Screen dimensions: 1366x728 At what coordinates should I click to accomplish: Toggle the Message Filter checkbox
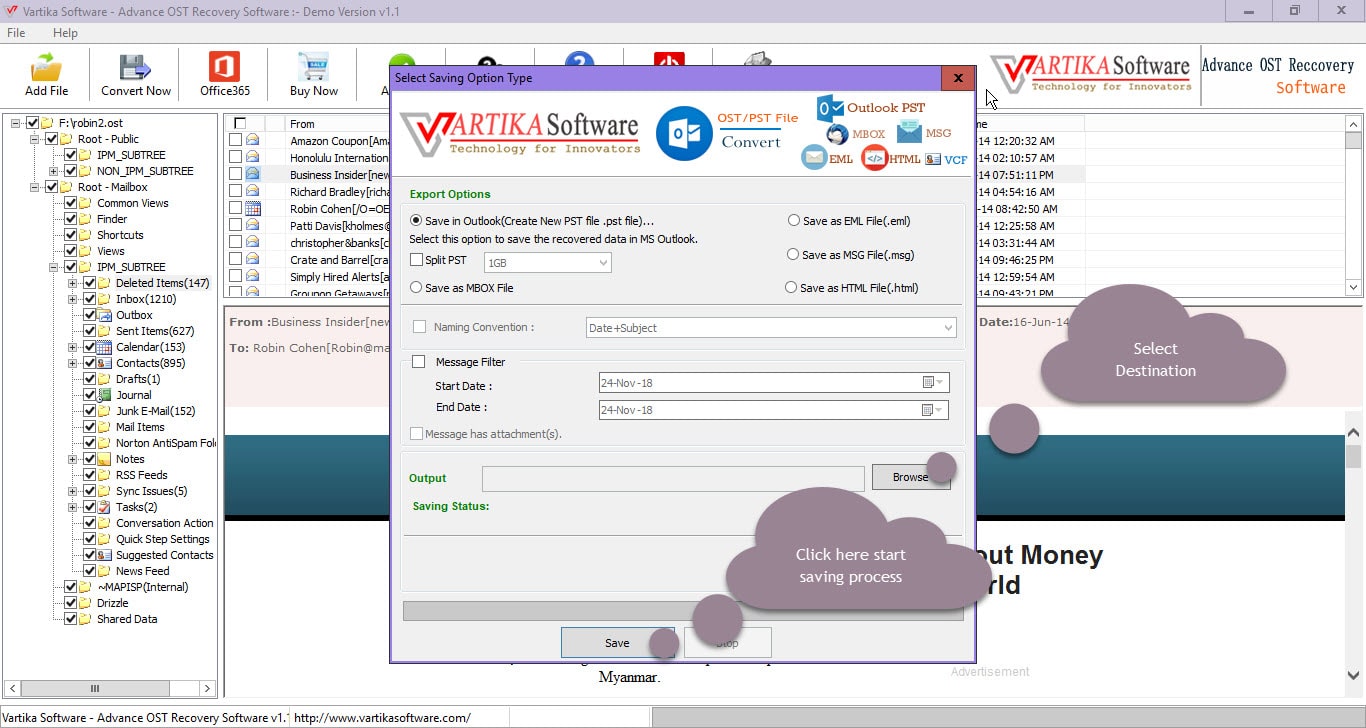click(419, 362)
